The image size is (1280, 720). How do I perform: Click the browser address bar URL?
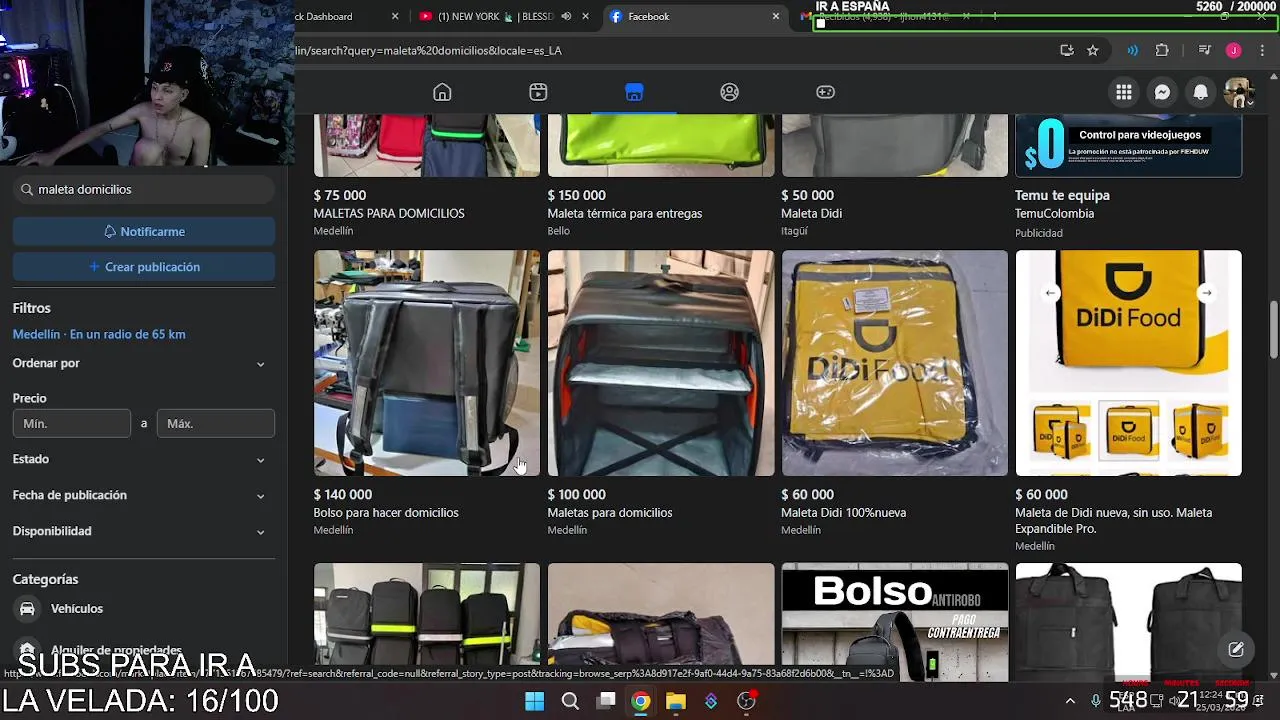click(x=428, y=50)
